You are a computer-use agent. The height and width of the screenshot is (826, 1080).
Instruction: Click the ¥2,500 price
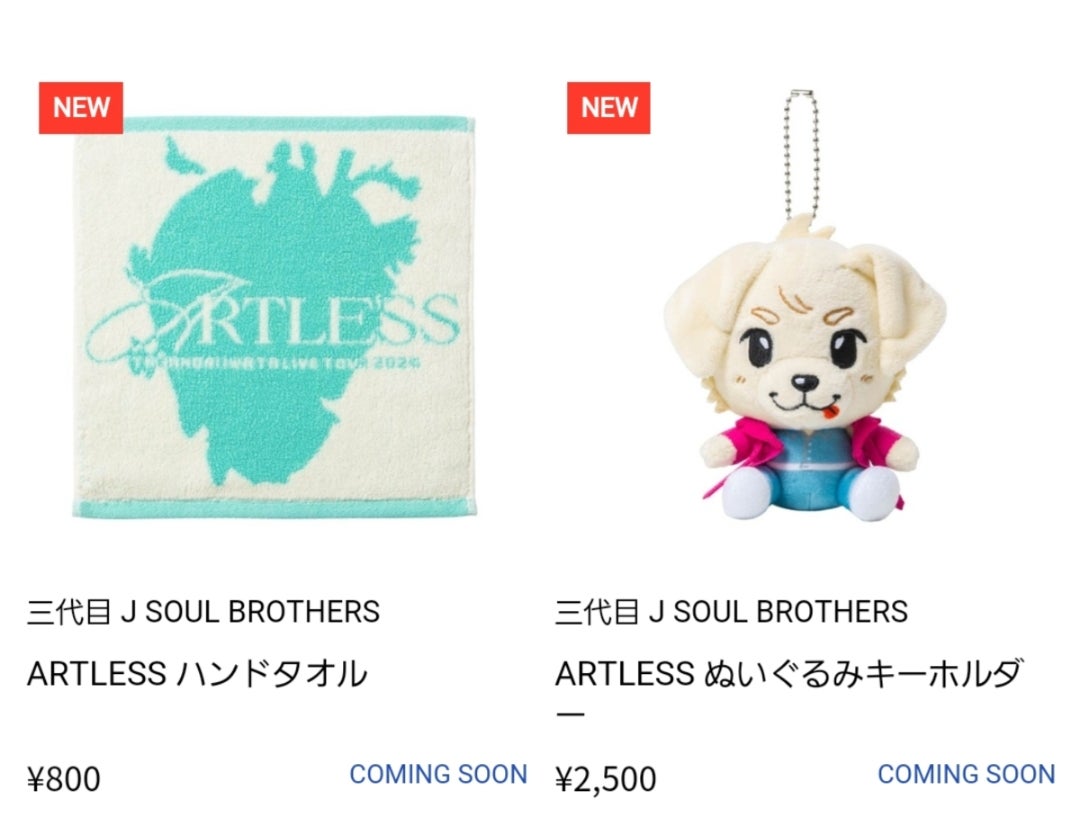(605, 779)
